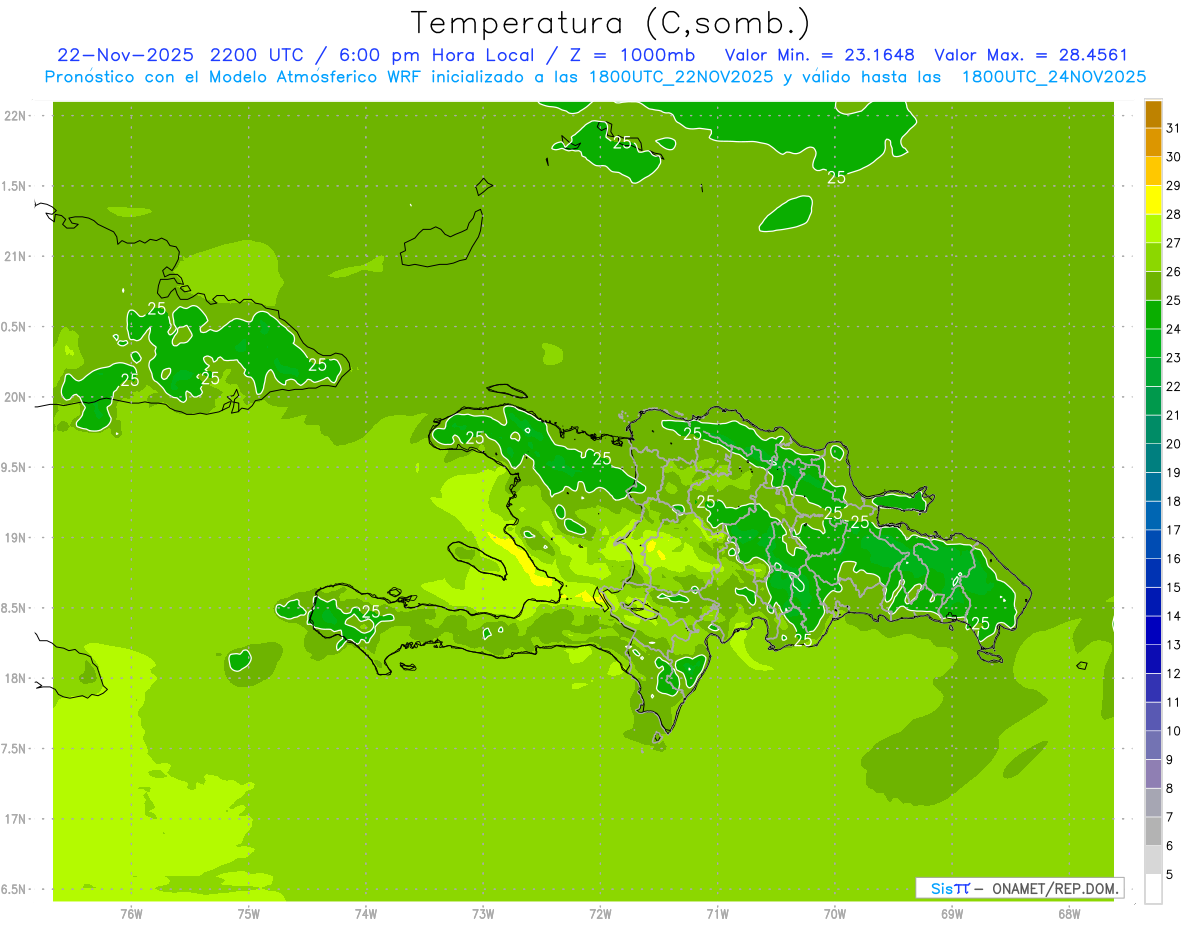This screenshot has width=1200, height=927.
Task: Click the 22N latitude axis label
Action: coord(16,116)
